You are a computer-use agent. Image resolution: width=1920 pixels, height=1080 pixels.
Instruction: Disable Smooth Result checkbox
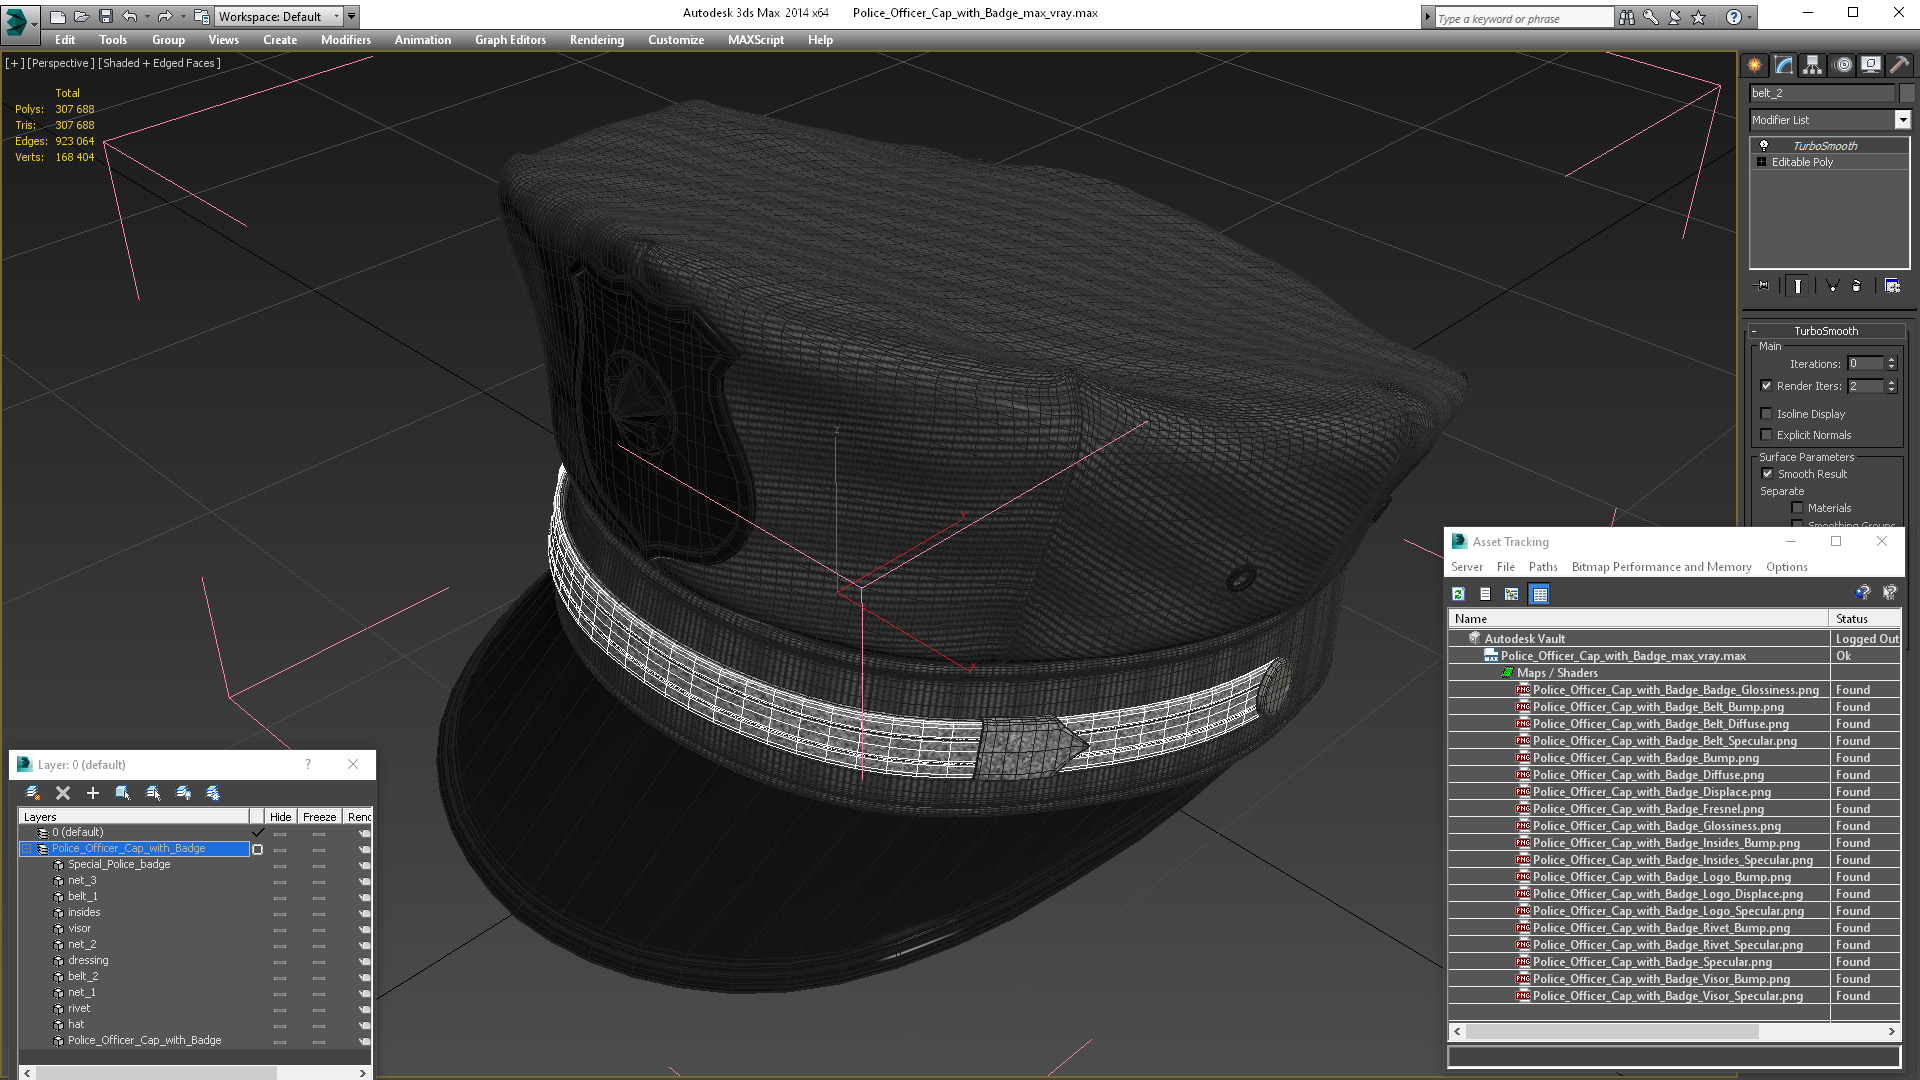click(1767, 474)
